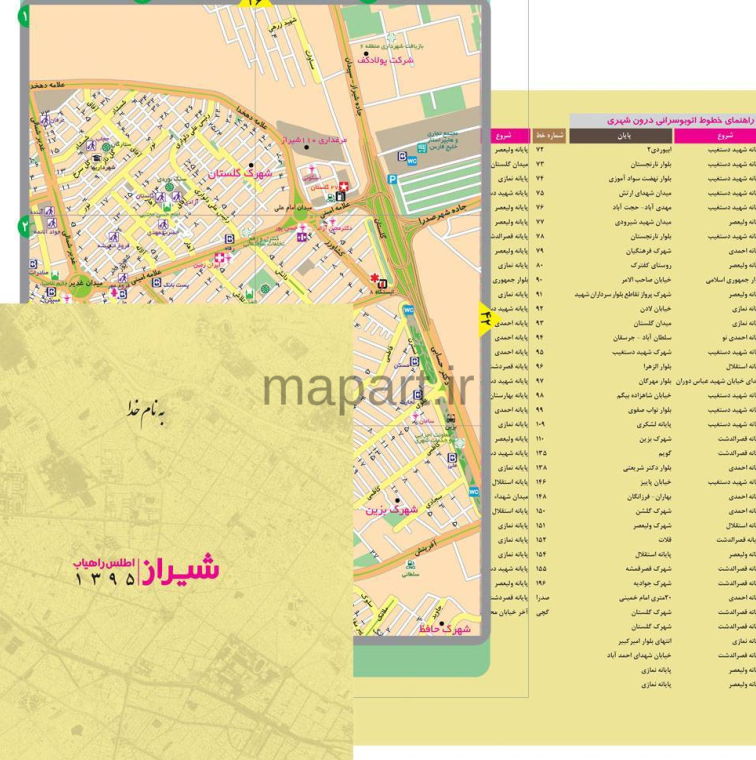
Task: Click the آفرینش street label
Action: (425, 547)
